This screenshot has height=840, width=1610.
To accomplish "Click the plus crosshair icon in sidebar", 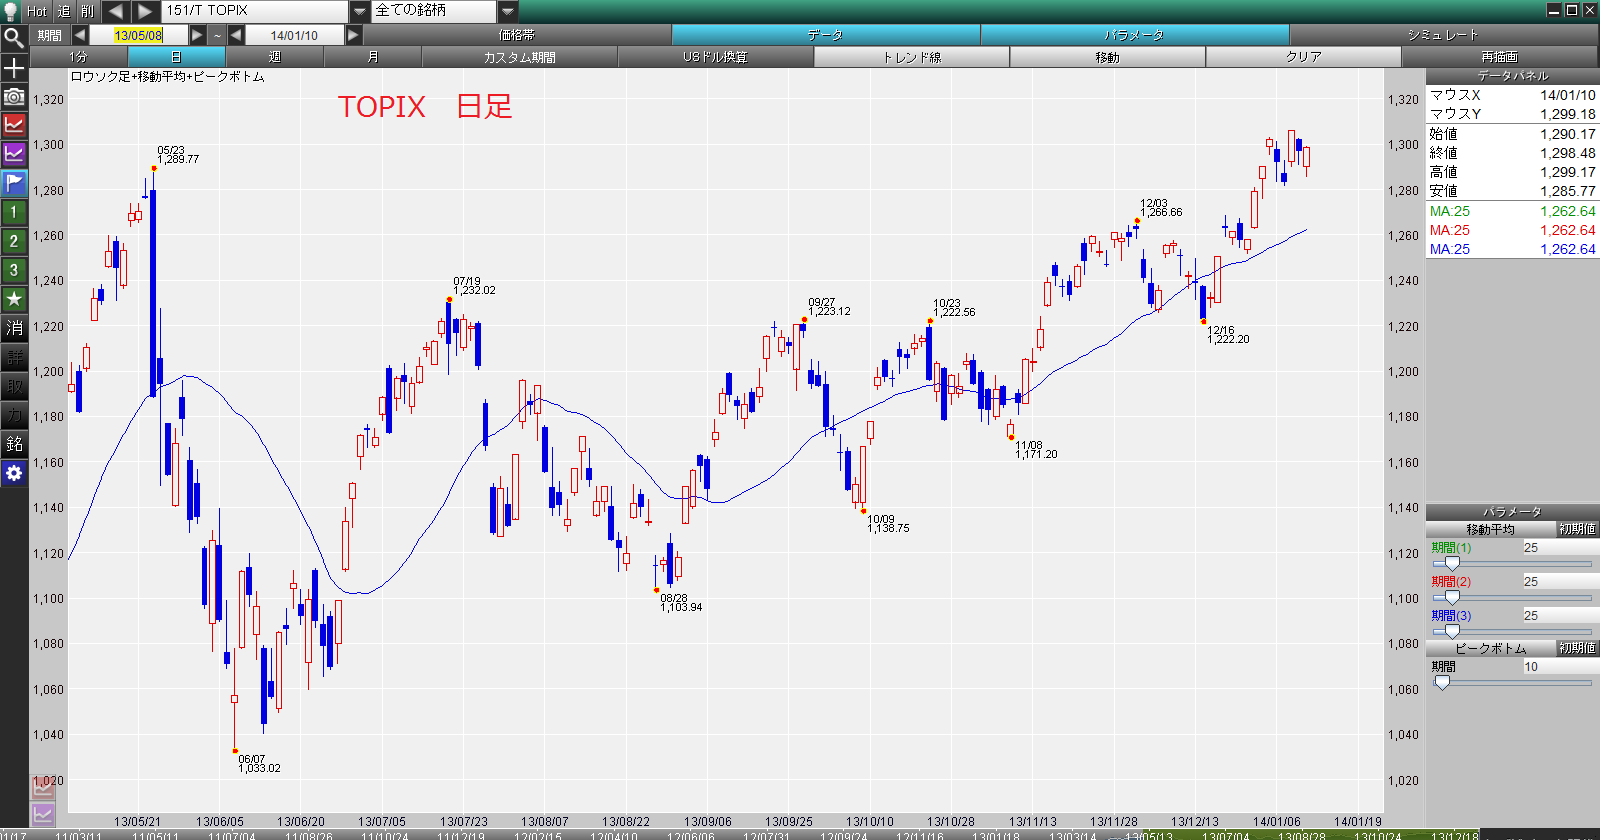I will click(14, 68).
